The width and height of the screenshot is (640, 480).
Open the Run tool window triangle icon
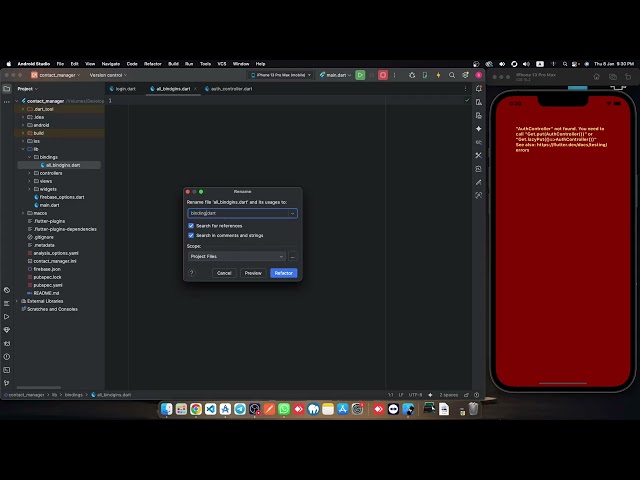click(x=7, y=316)
